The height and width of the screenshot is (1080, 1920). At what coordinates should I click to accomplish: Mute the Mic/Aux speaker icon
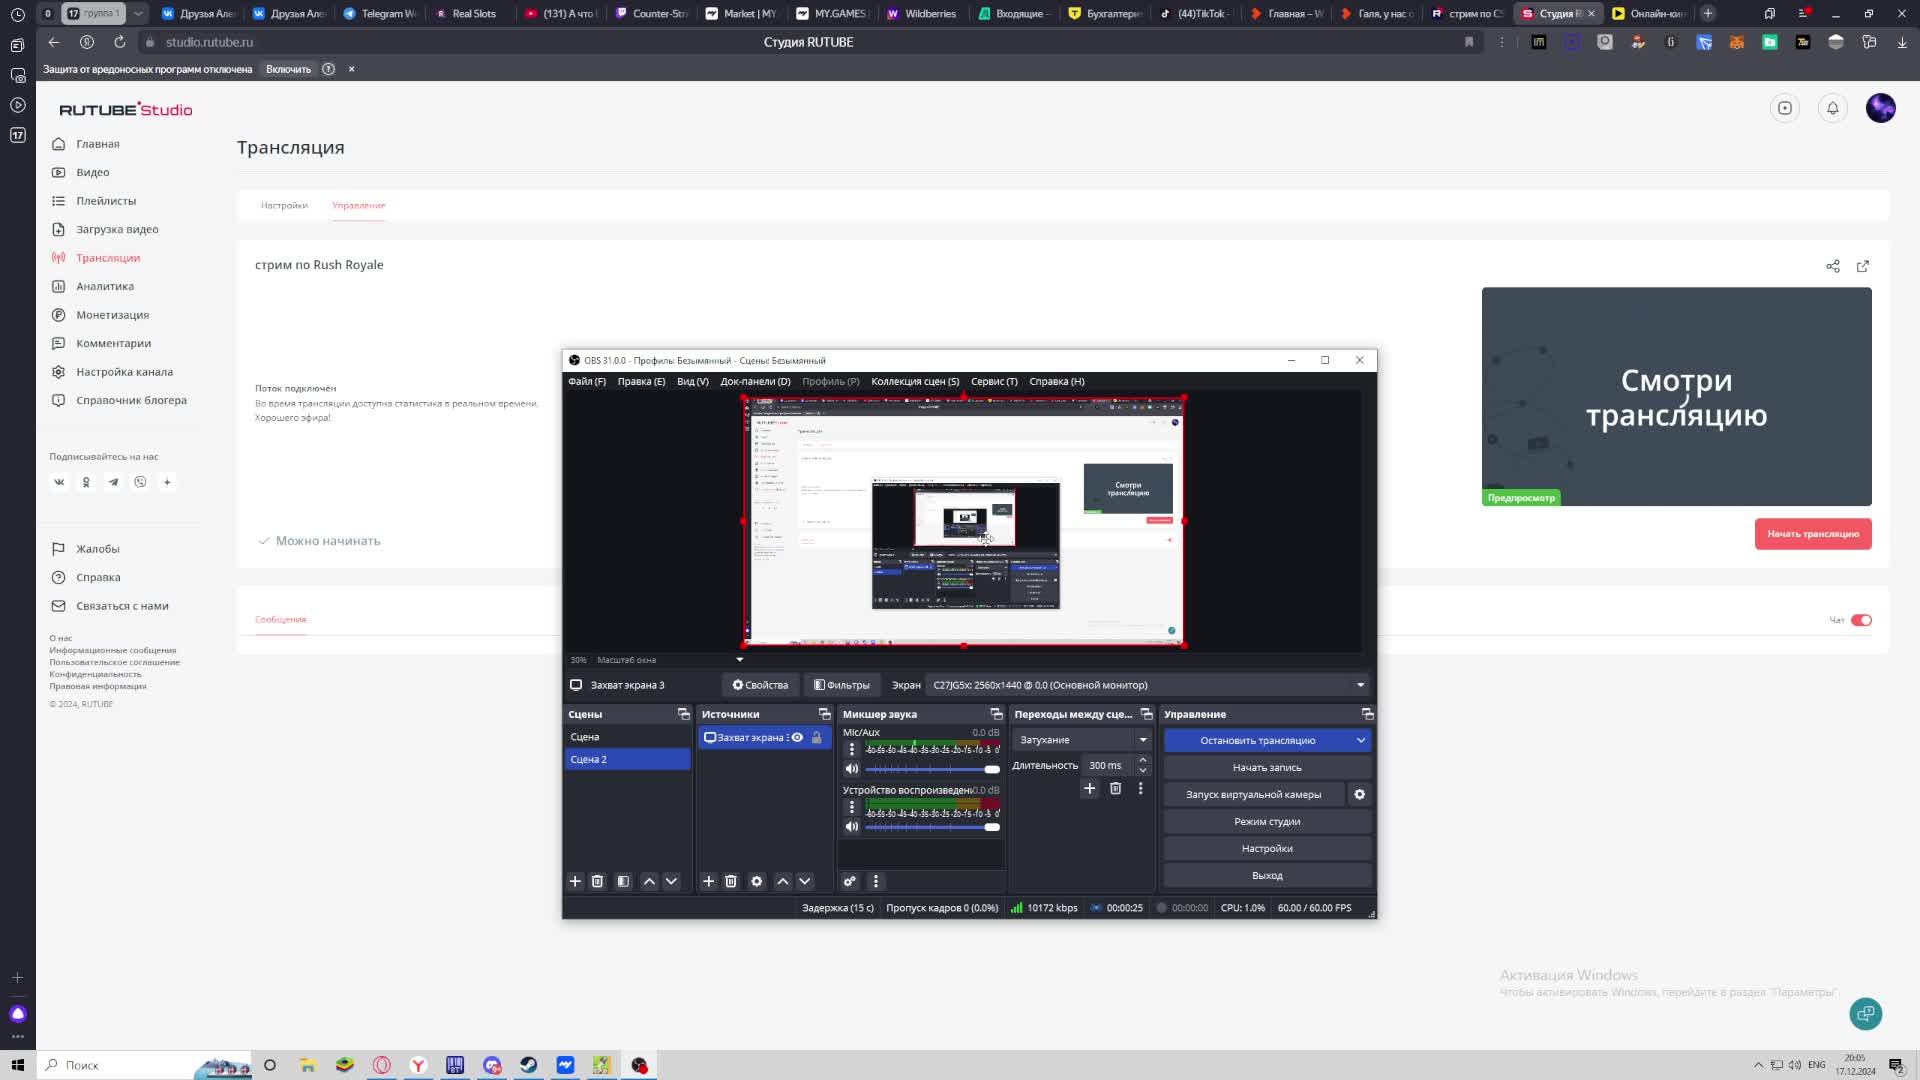tap(851, 769)
